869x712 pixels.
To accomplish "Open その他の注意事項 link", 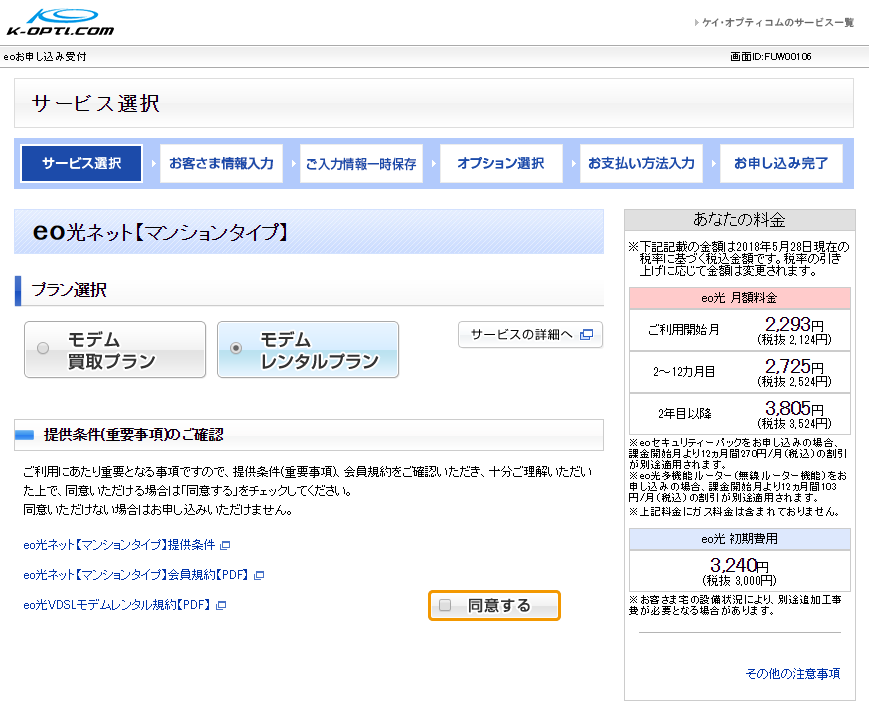I will [x=793, y=674].
